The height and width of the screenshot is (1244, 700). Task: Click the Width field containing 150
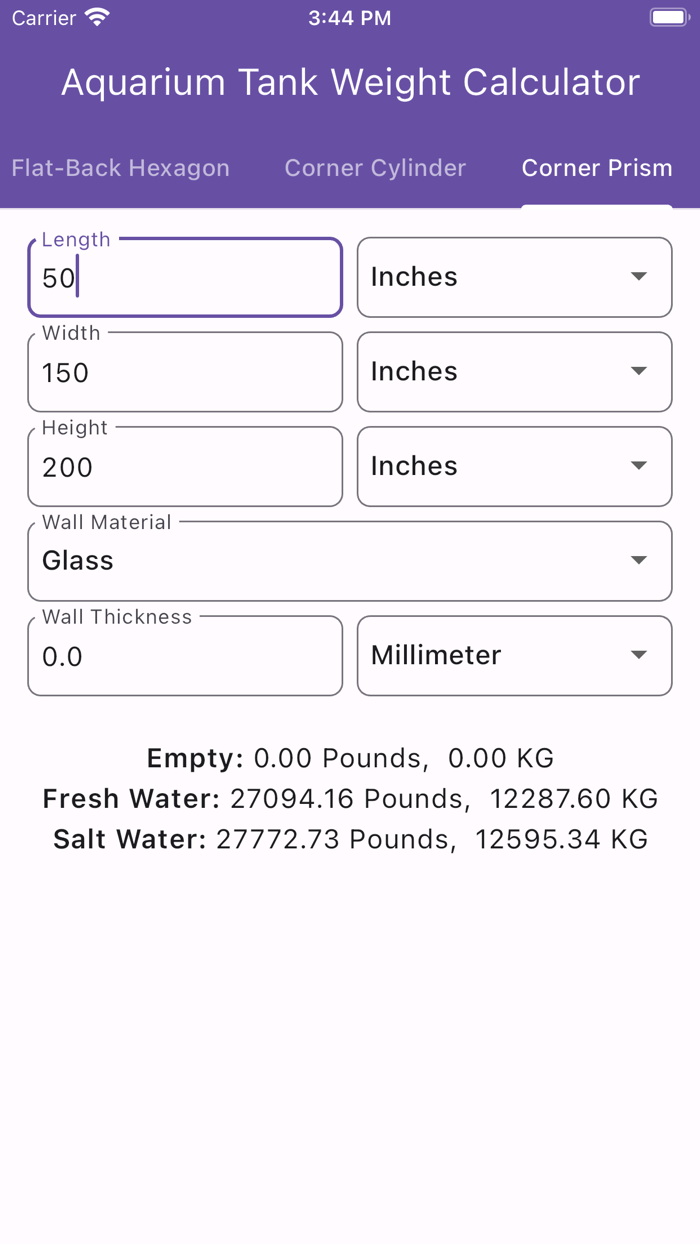pos(185,372)
